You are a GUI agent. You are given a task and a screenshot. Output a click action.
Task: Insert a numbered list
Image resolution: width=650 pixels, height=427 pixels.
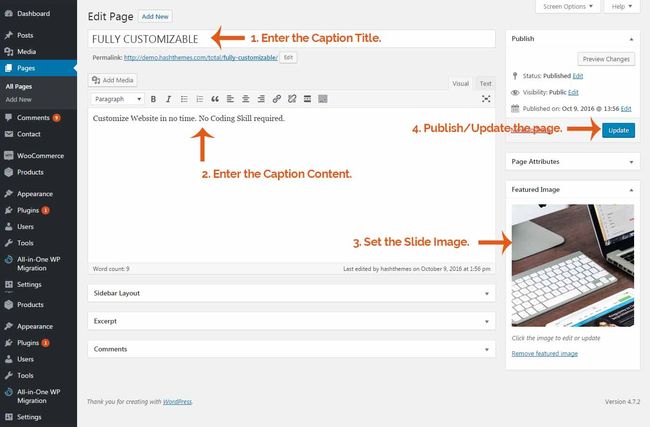pos(199,99)
